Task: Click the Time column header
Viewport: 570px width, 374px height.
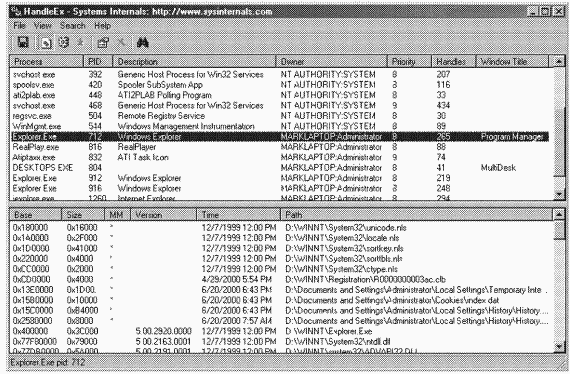Action: [238, 215]
